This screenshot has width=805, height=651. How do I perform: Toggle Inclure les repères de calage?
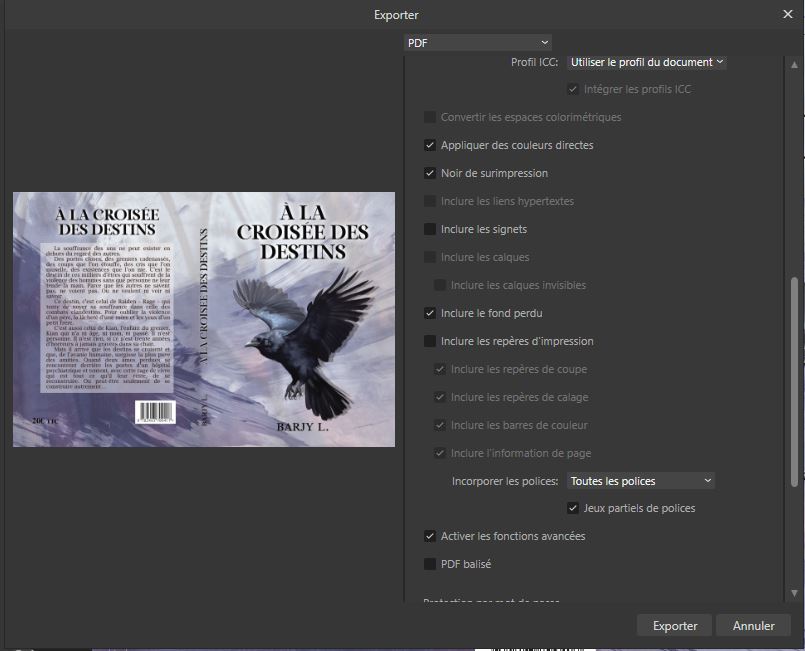click(x=440, y=397)
